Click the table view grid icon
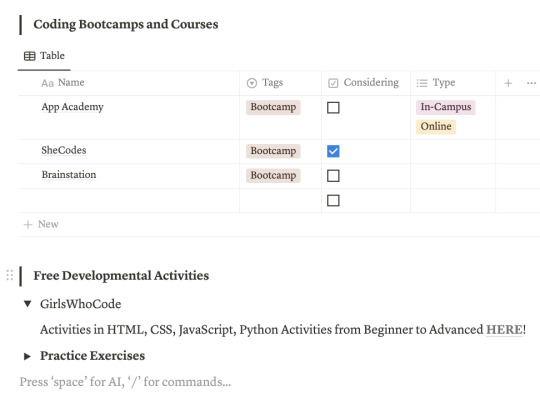The image size is (540, 396). click(x=30, y=56)
